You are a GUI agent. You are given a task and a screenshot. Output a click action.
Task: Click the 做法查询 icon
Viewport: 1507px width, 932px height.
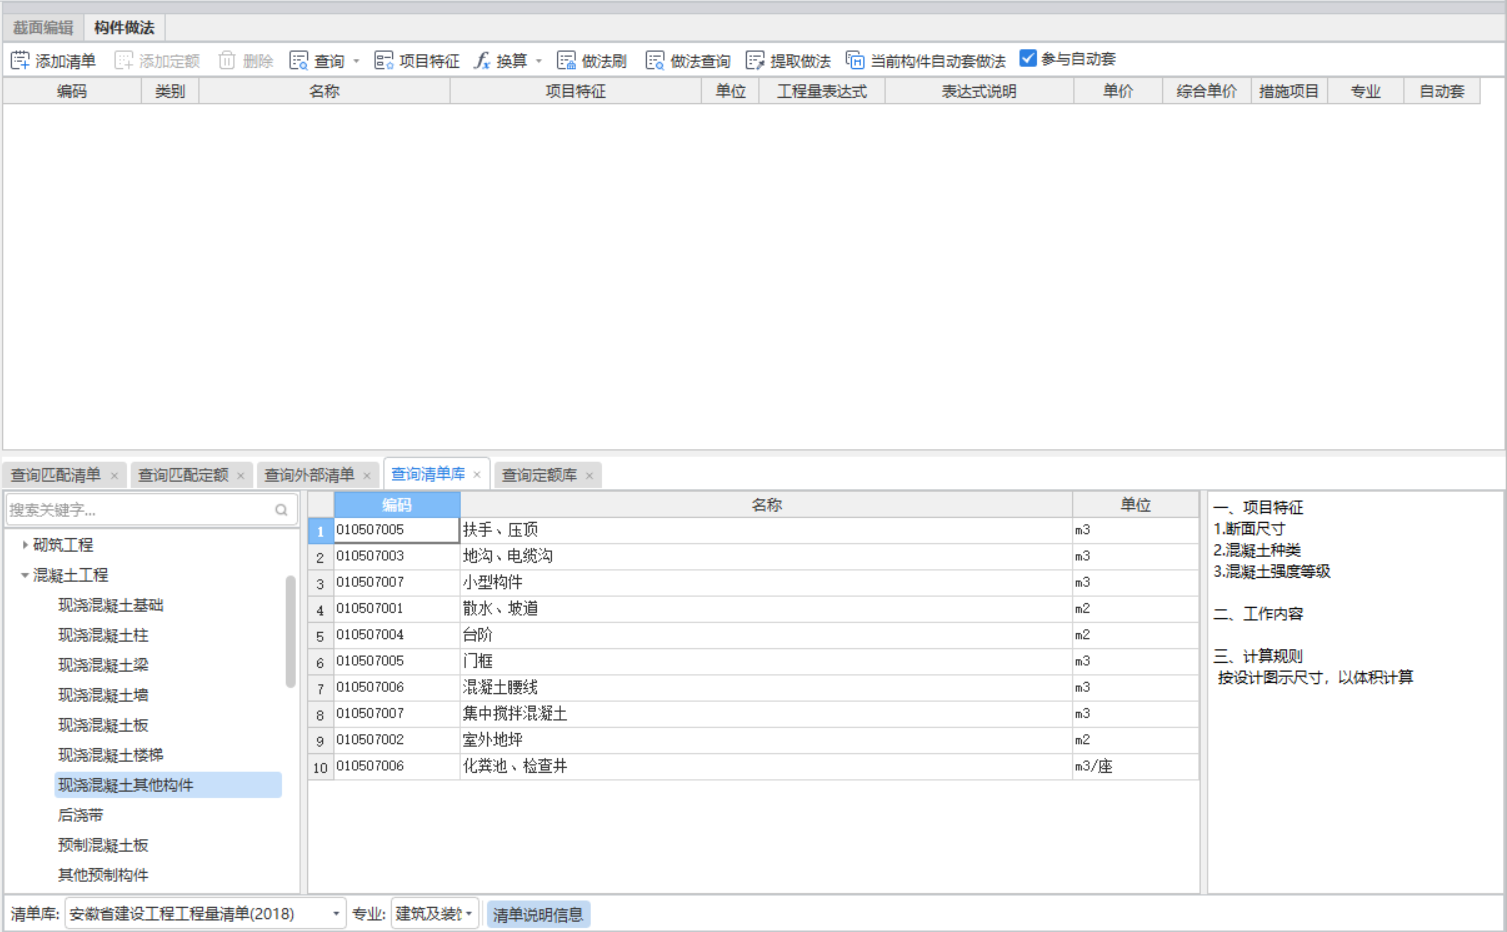655,61
